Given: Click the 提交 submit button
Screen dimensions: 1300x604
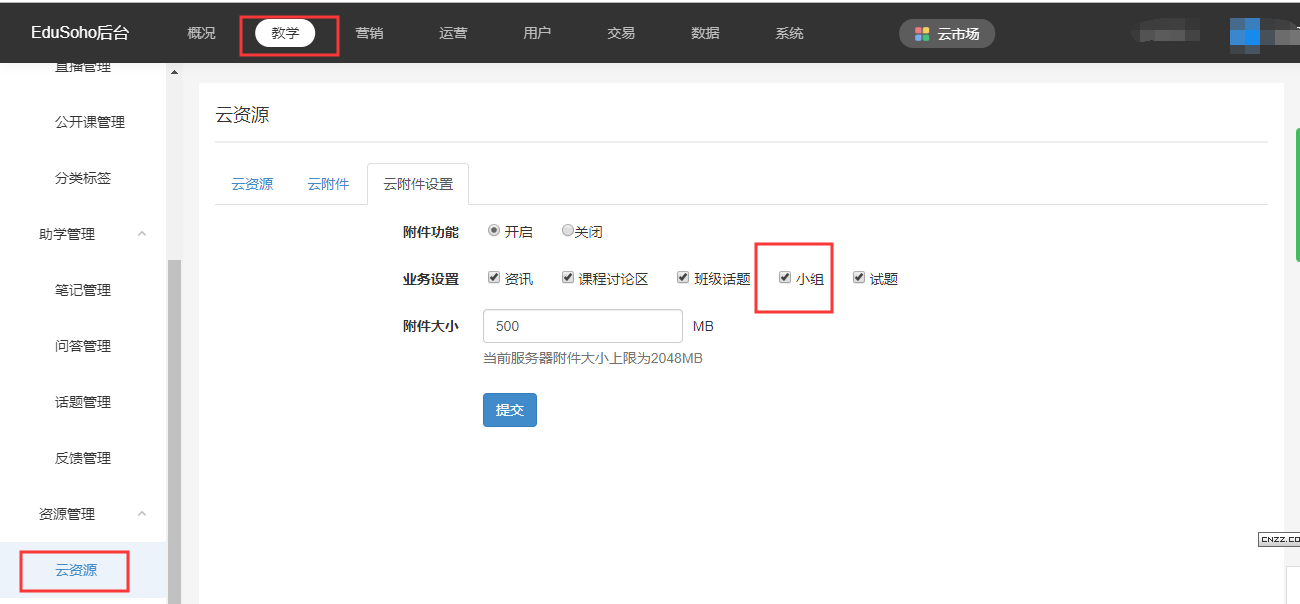Looking at the screenshot, I should 510,410.
